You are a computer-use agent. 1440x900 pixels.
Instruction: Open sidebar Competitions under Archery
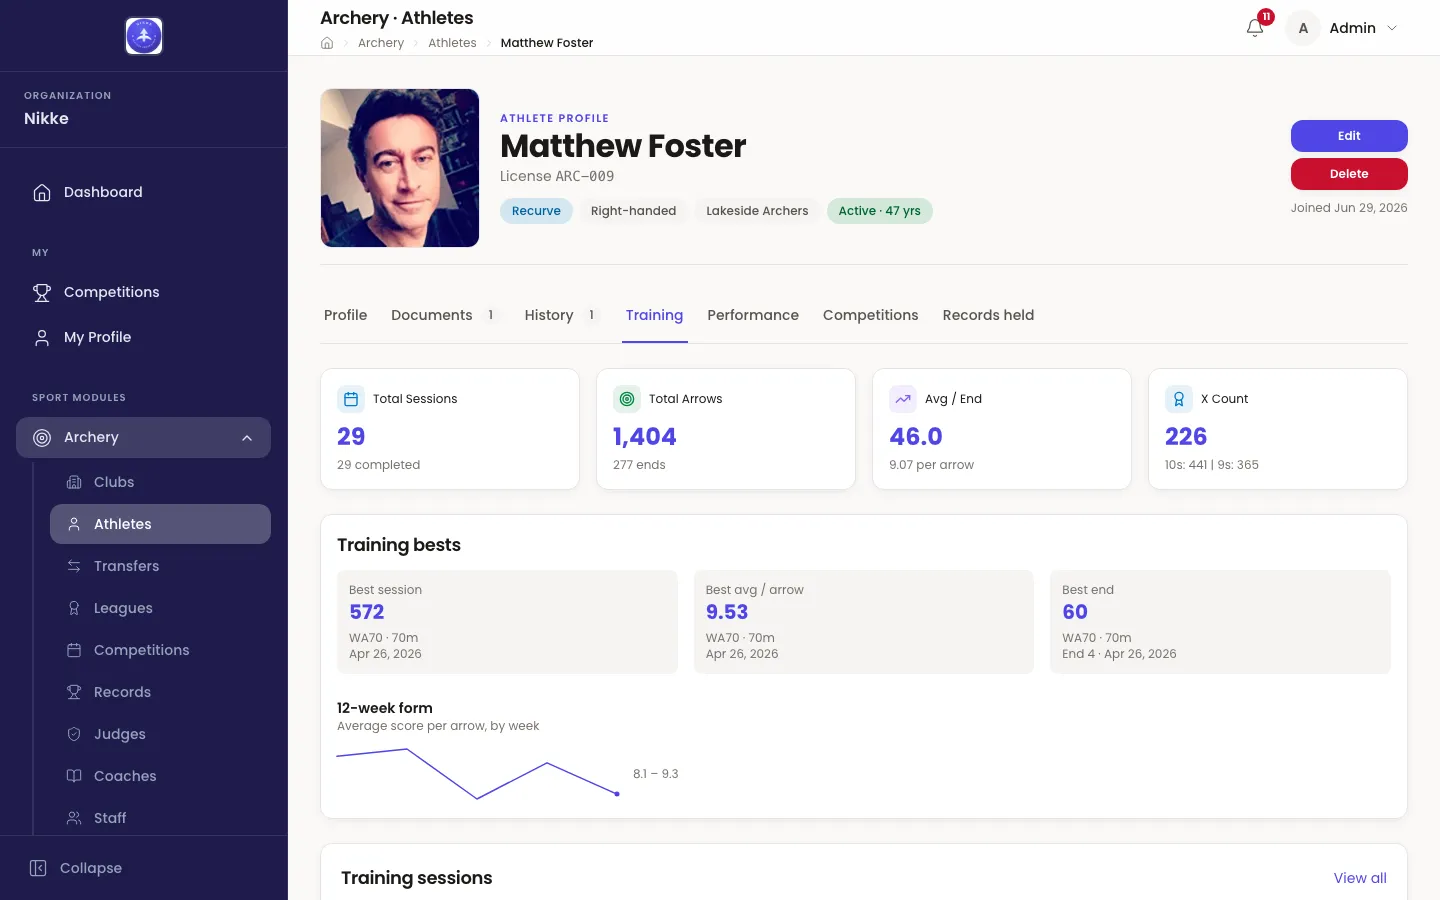pos(160,650)
